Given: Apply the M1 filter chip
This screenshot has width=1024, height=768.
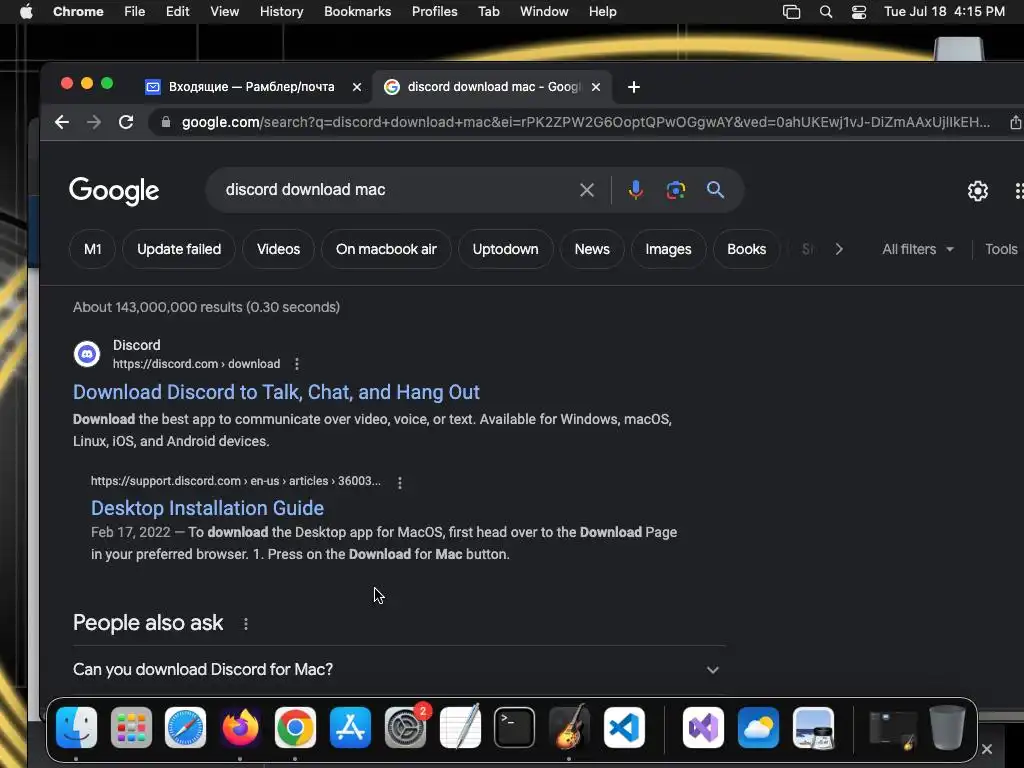Looking at the screenshot, I should point(93,249).
